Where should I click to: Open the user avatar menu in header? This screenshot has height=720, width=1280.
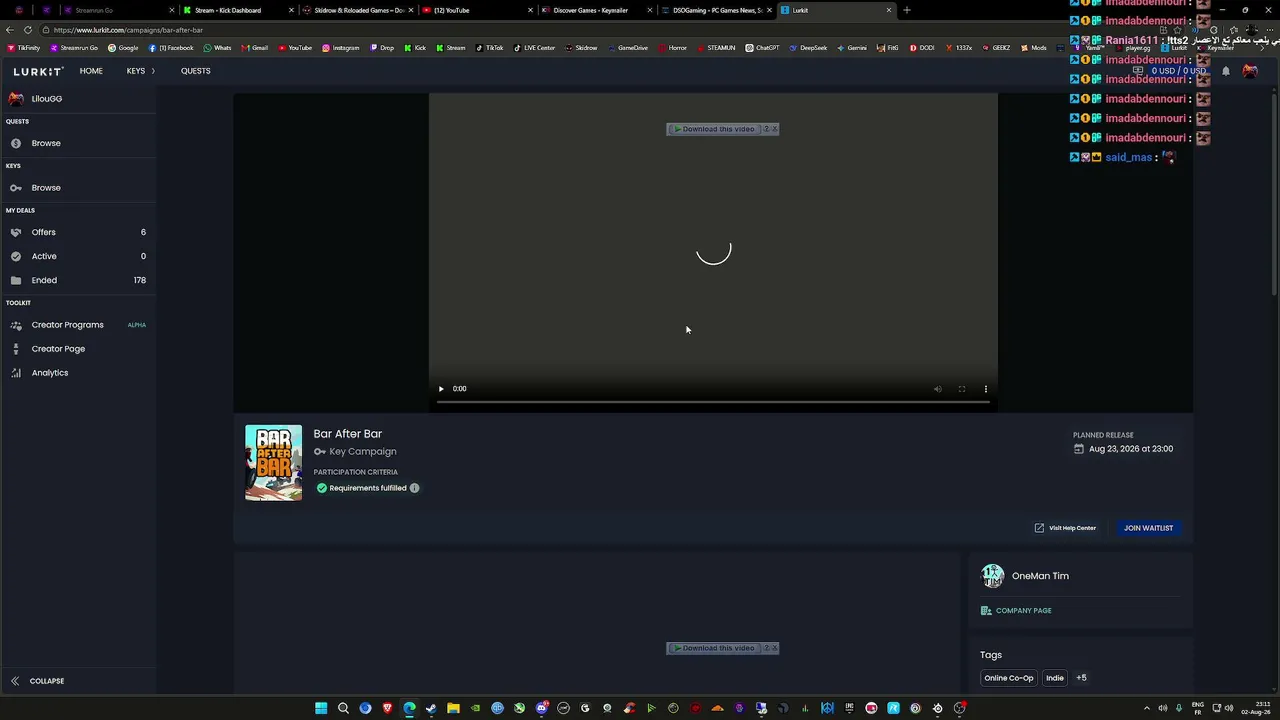[x=1250, y=71]
